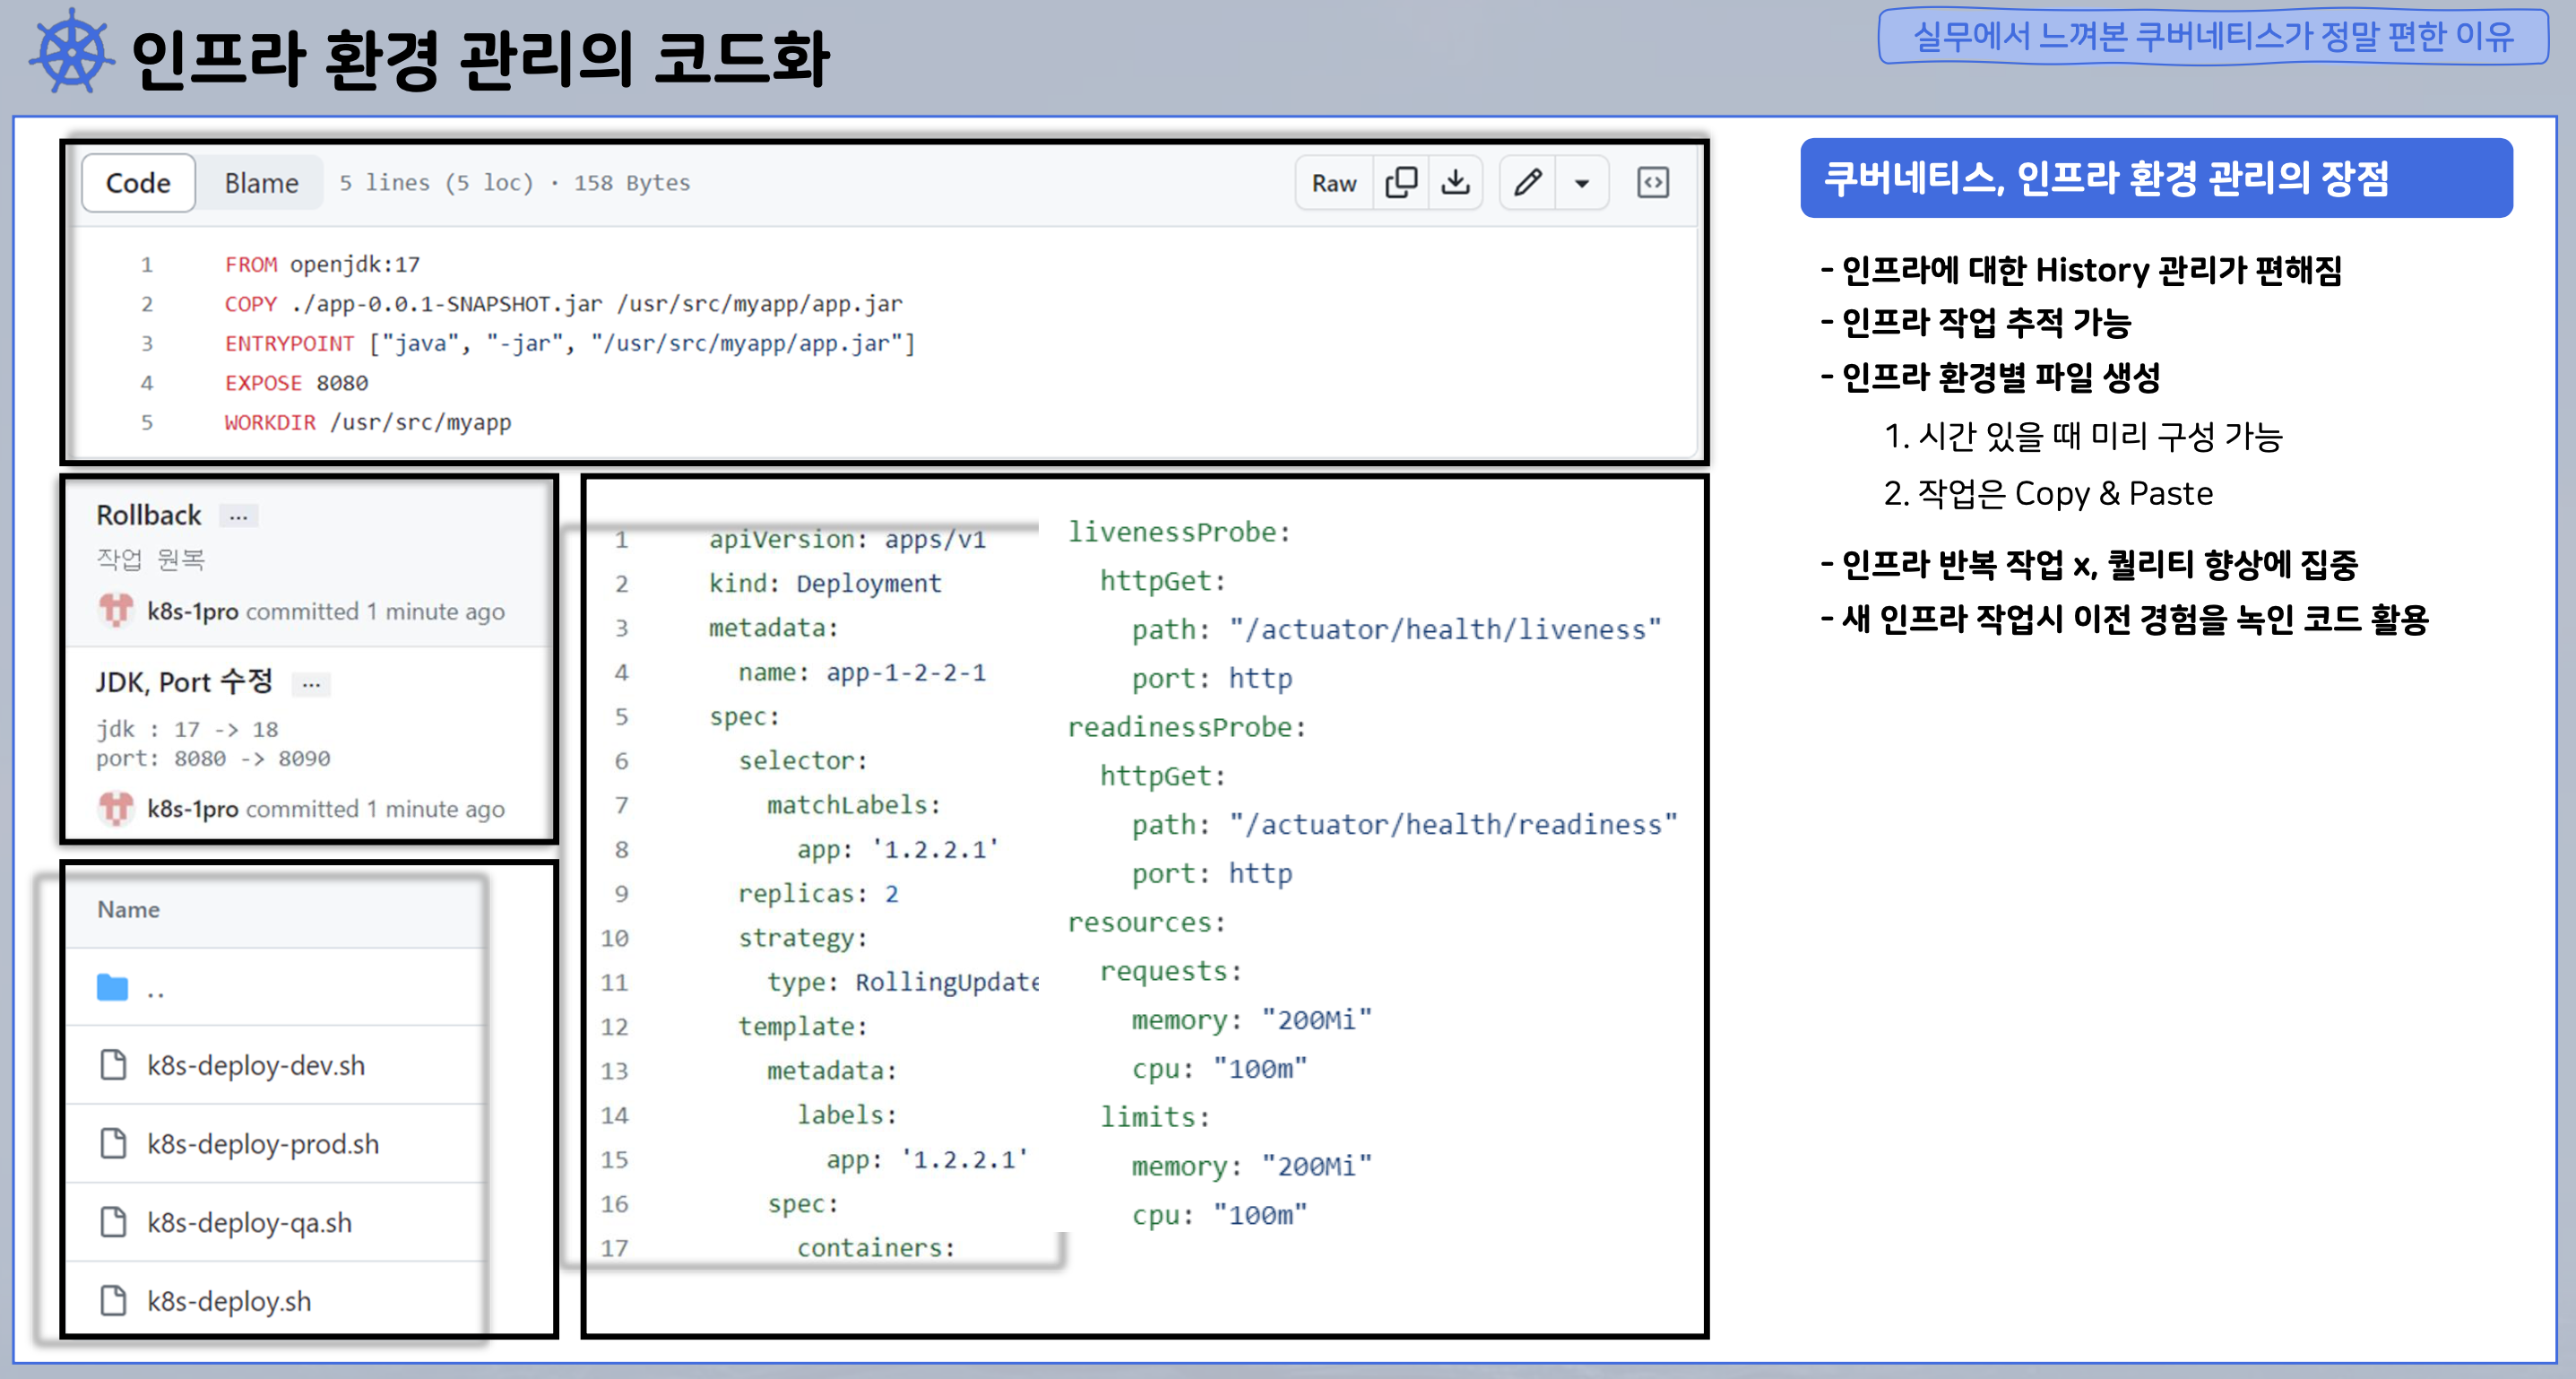Open k8s-deploy.sh file
Screen dimensions: 2576x1379
[229, 1301]
